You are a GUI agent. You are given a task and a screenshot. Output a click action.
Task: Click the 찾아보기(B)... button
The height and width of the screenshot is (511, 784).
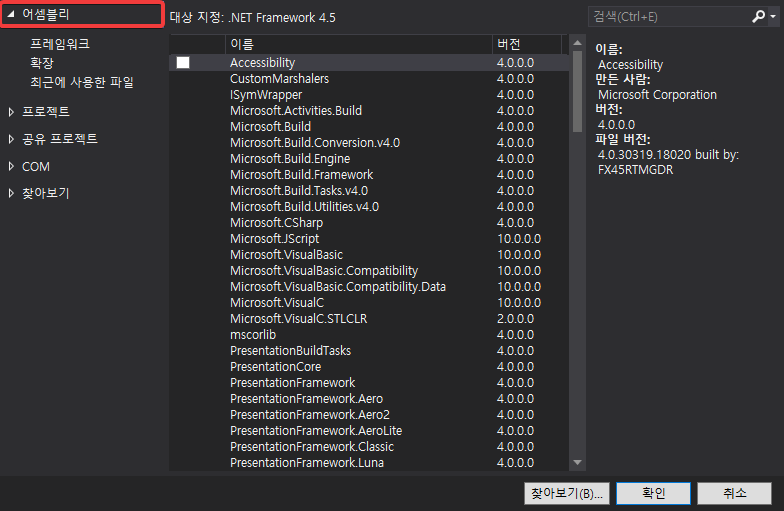[567, 494]
